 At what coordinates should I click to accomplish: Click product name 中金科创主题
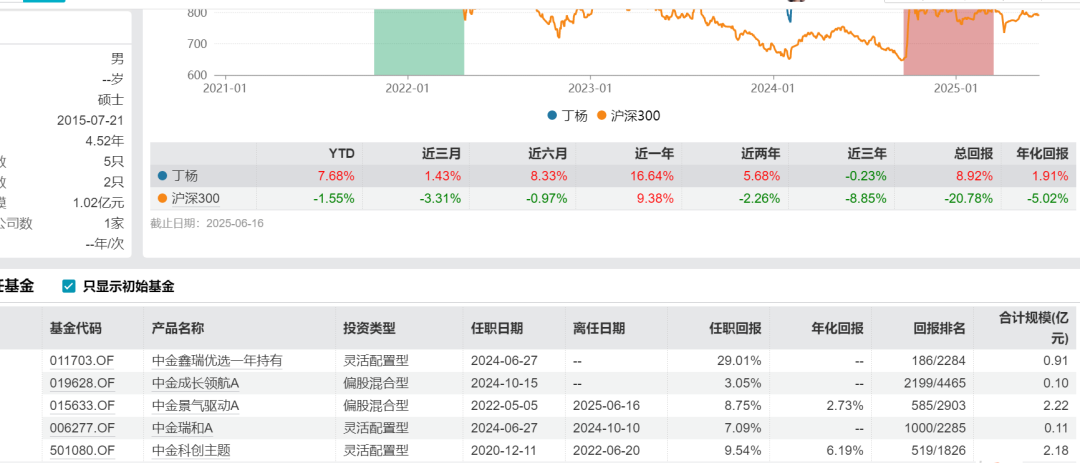click(x=190, y=449)
